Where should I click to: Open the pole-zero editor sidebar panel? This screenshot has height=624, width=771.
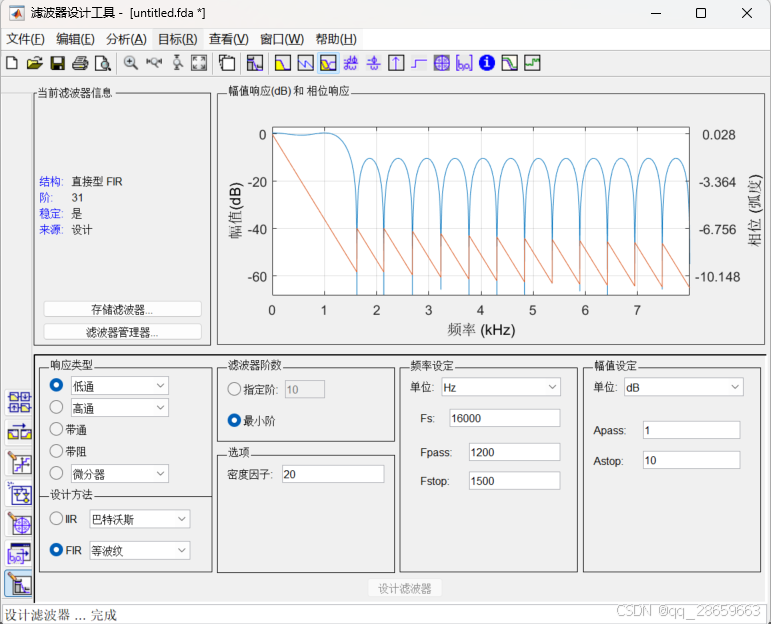pyautogui.click(x=20, y=524)
